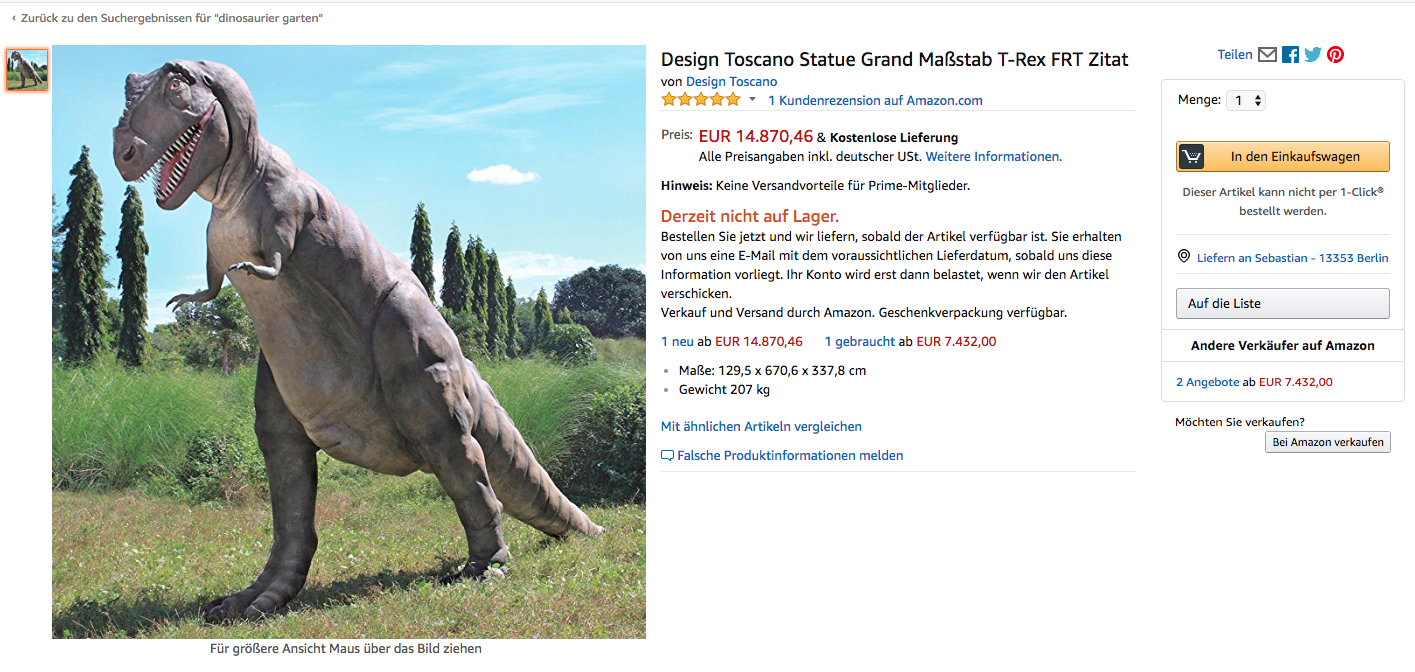Screen dimensions: 1415x672
Task: Open Mit ähnlichen Artikeln vergleichen
Action: [761, 426]
